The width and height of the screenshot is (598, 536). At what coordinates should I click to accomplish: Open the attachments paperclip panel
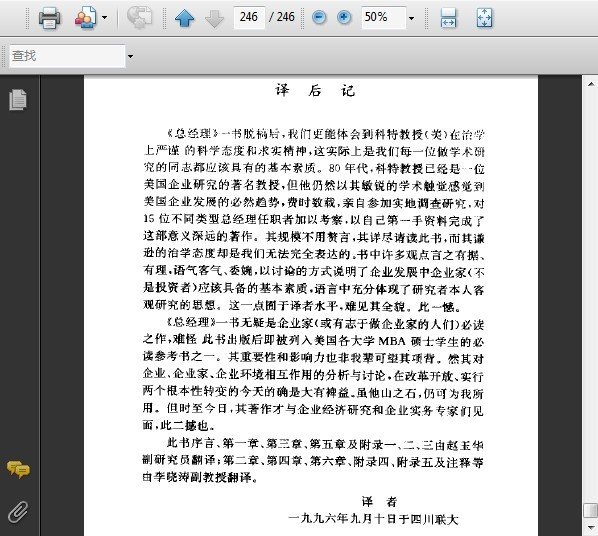point(18,511)
